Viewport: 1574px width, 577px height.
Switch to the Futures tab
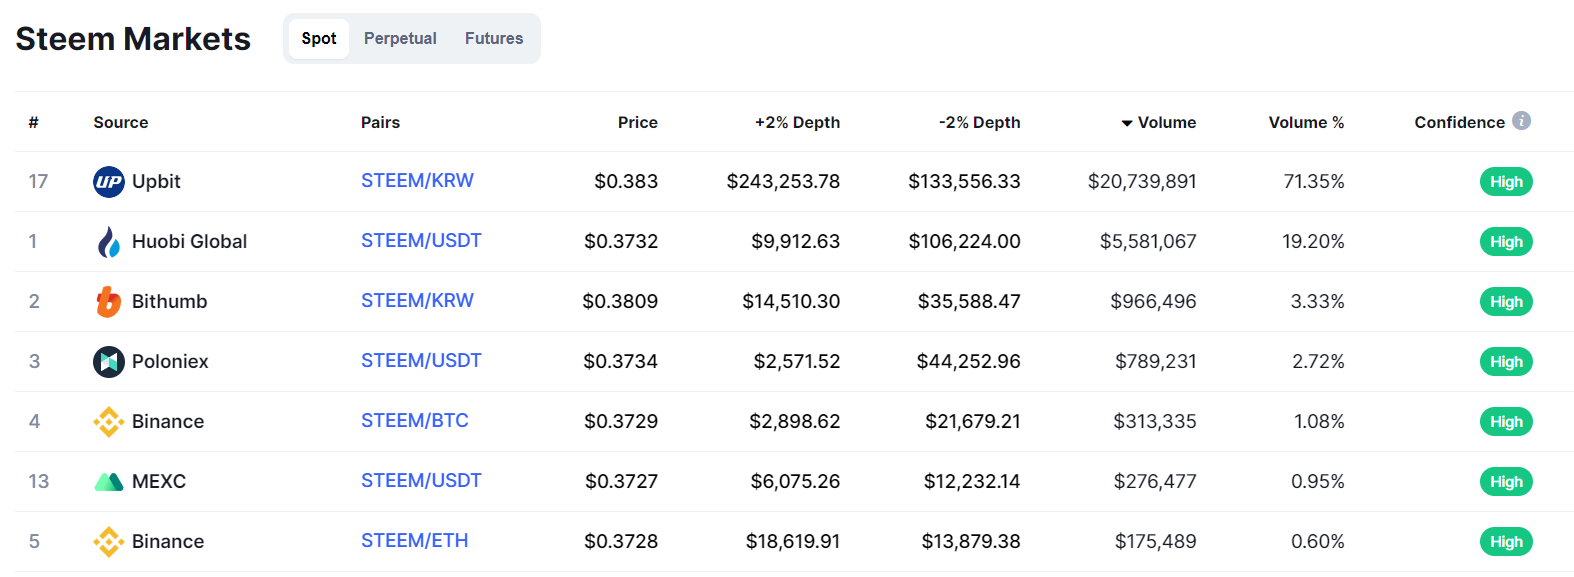[494, 38]
